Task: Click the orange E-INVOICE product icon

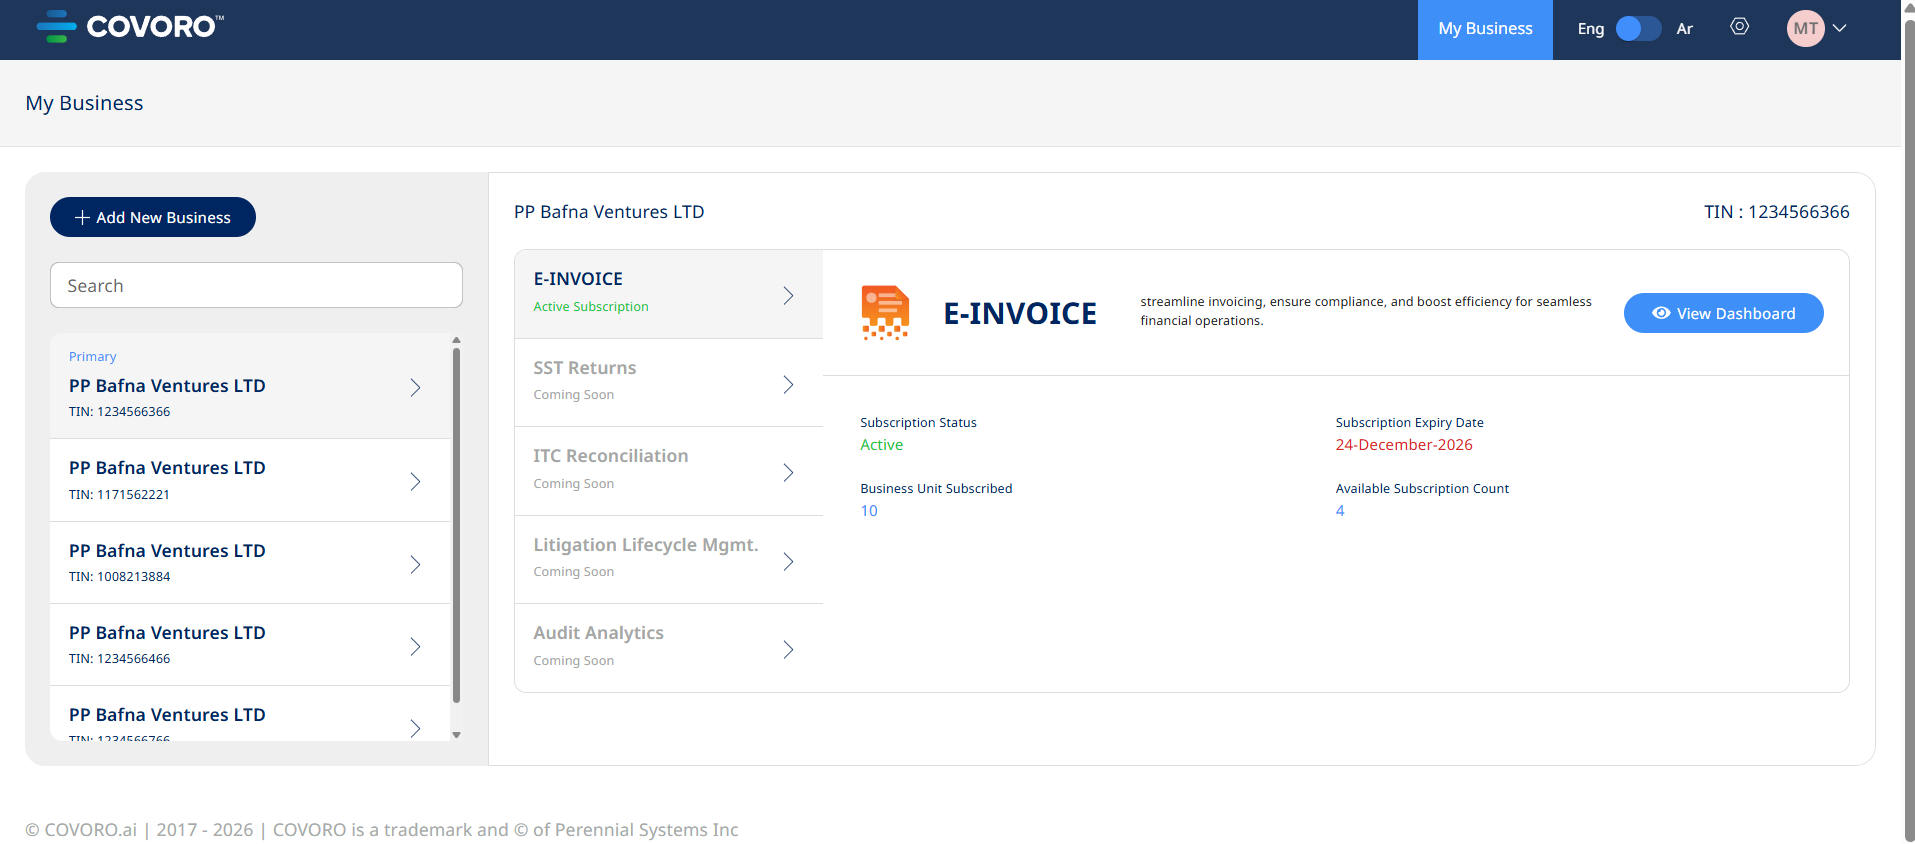Action: coord(885,313)
